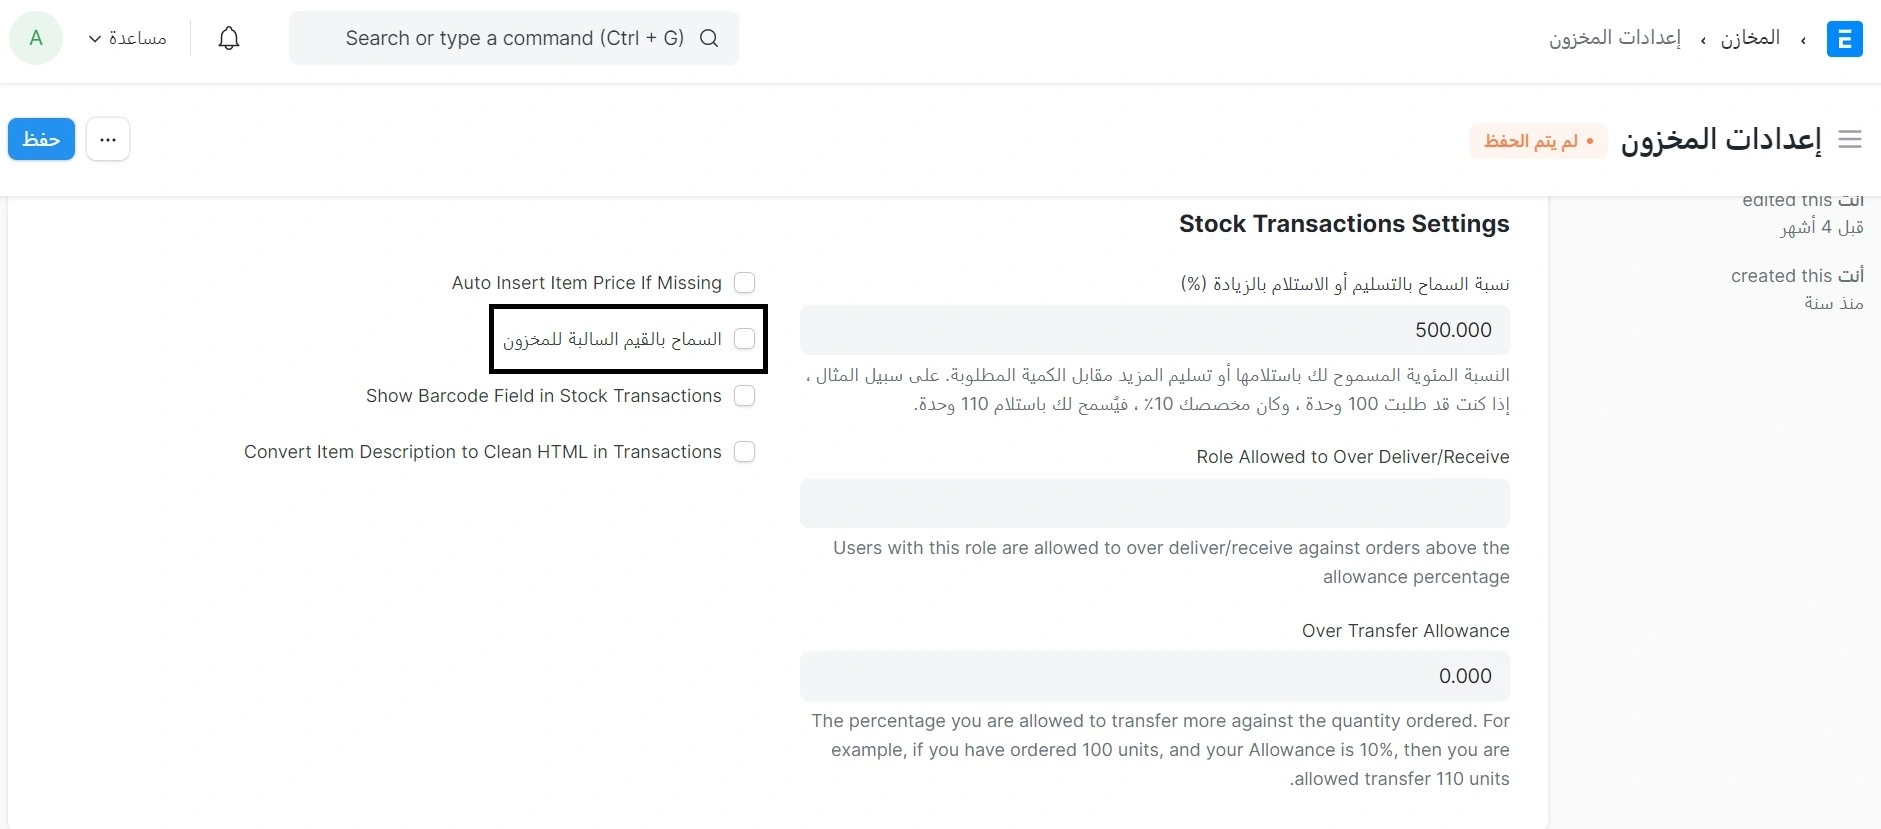The height and width of the screenshot is (829, 1881).
Task: Toggle the sidebar hamburger icon
Action: 1850,139
